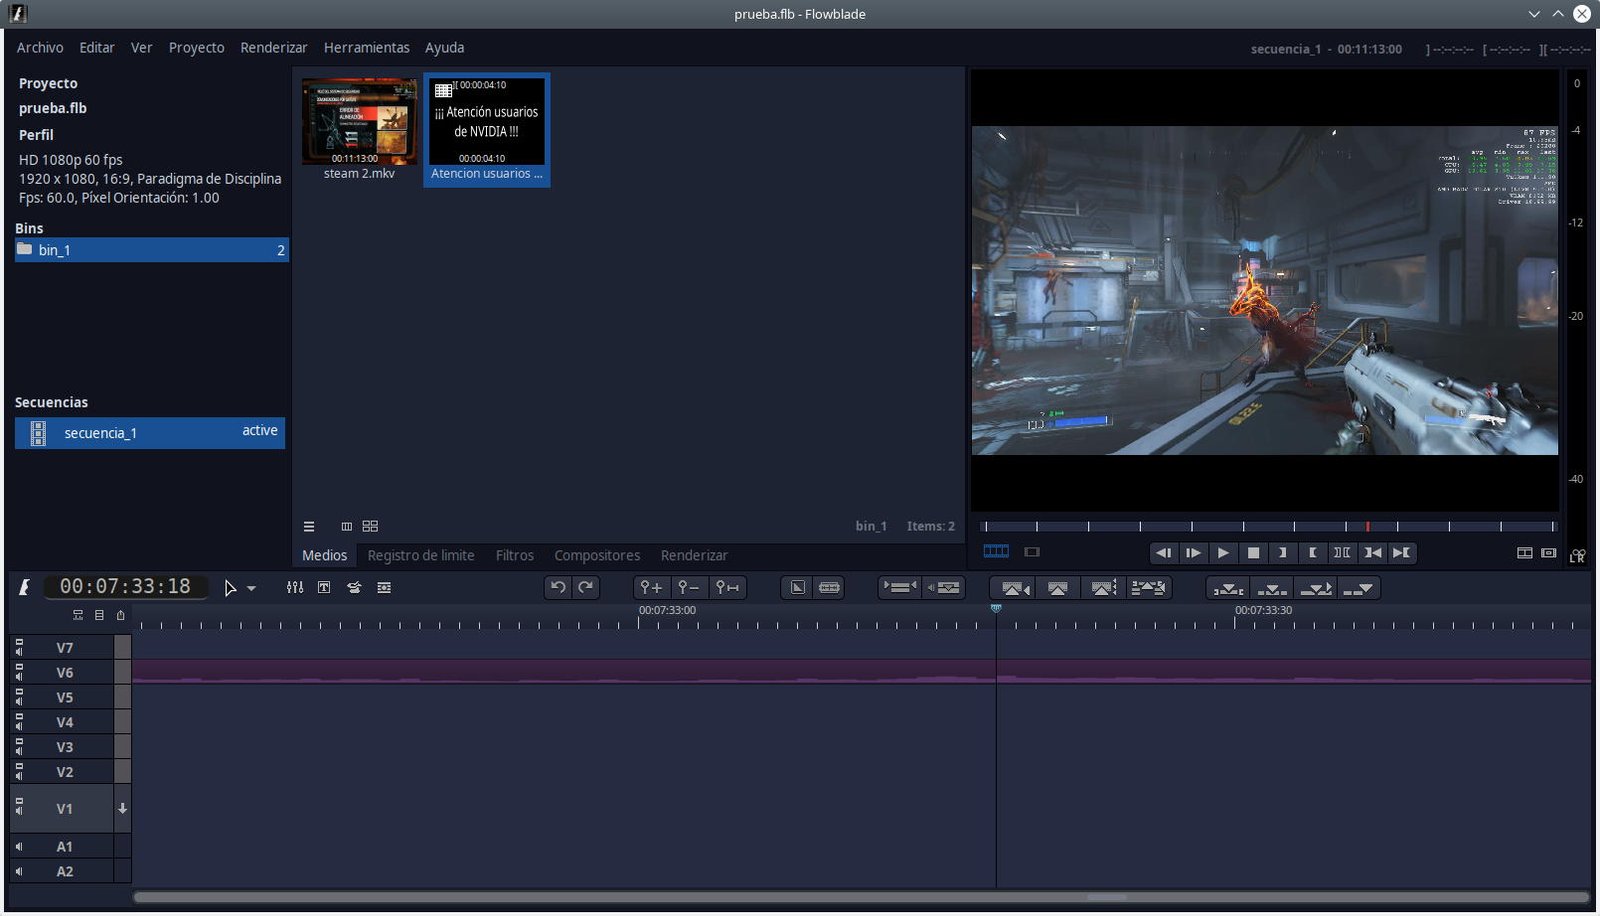Click the undo arrow button
The width and height of the screenshot is (1600, 916).
[x=558, y=588]
